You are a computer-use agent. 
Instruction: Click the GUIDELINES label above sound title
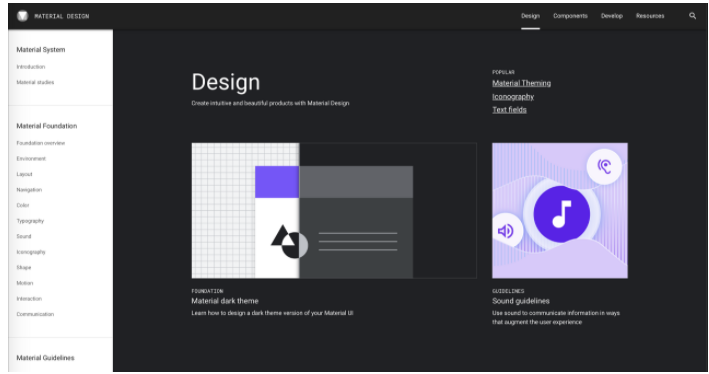tap(508, 291)
